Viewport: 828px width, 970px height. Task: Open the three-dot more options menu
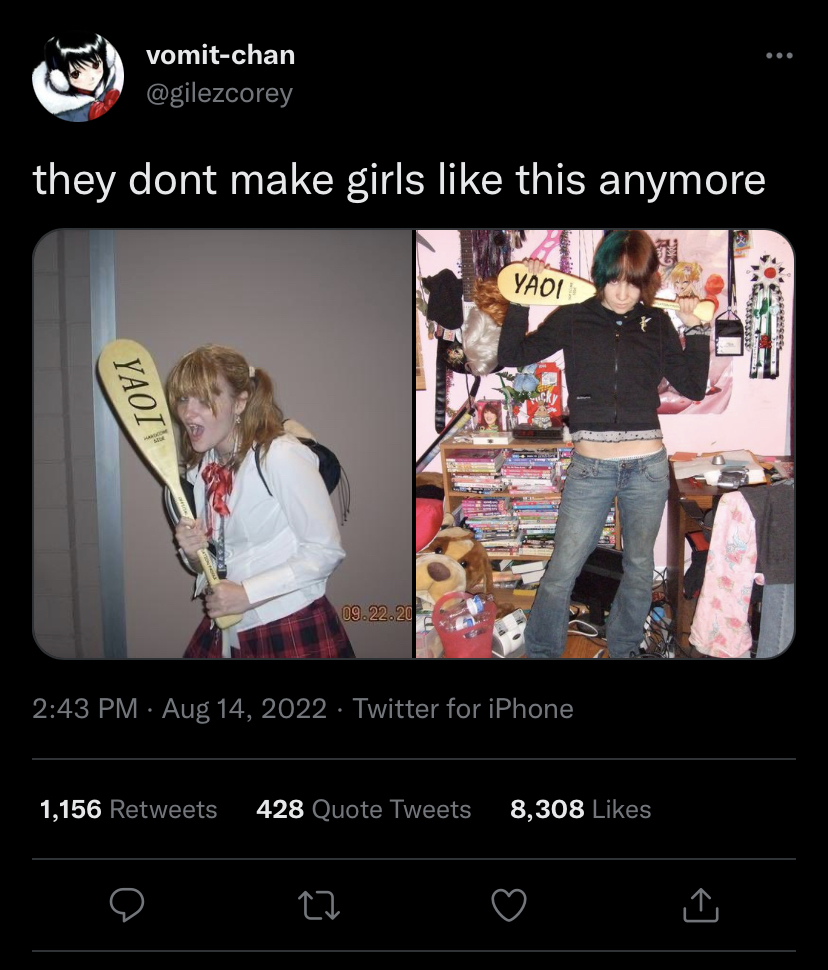[x=779, y=56]
